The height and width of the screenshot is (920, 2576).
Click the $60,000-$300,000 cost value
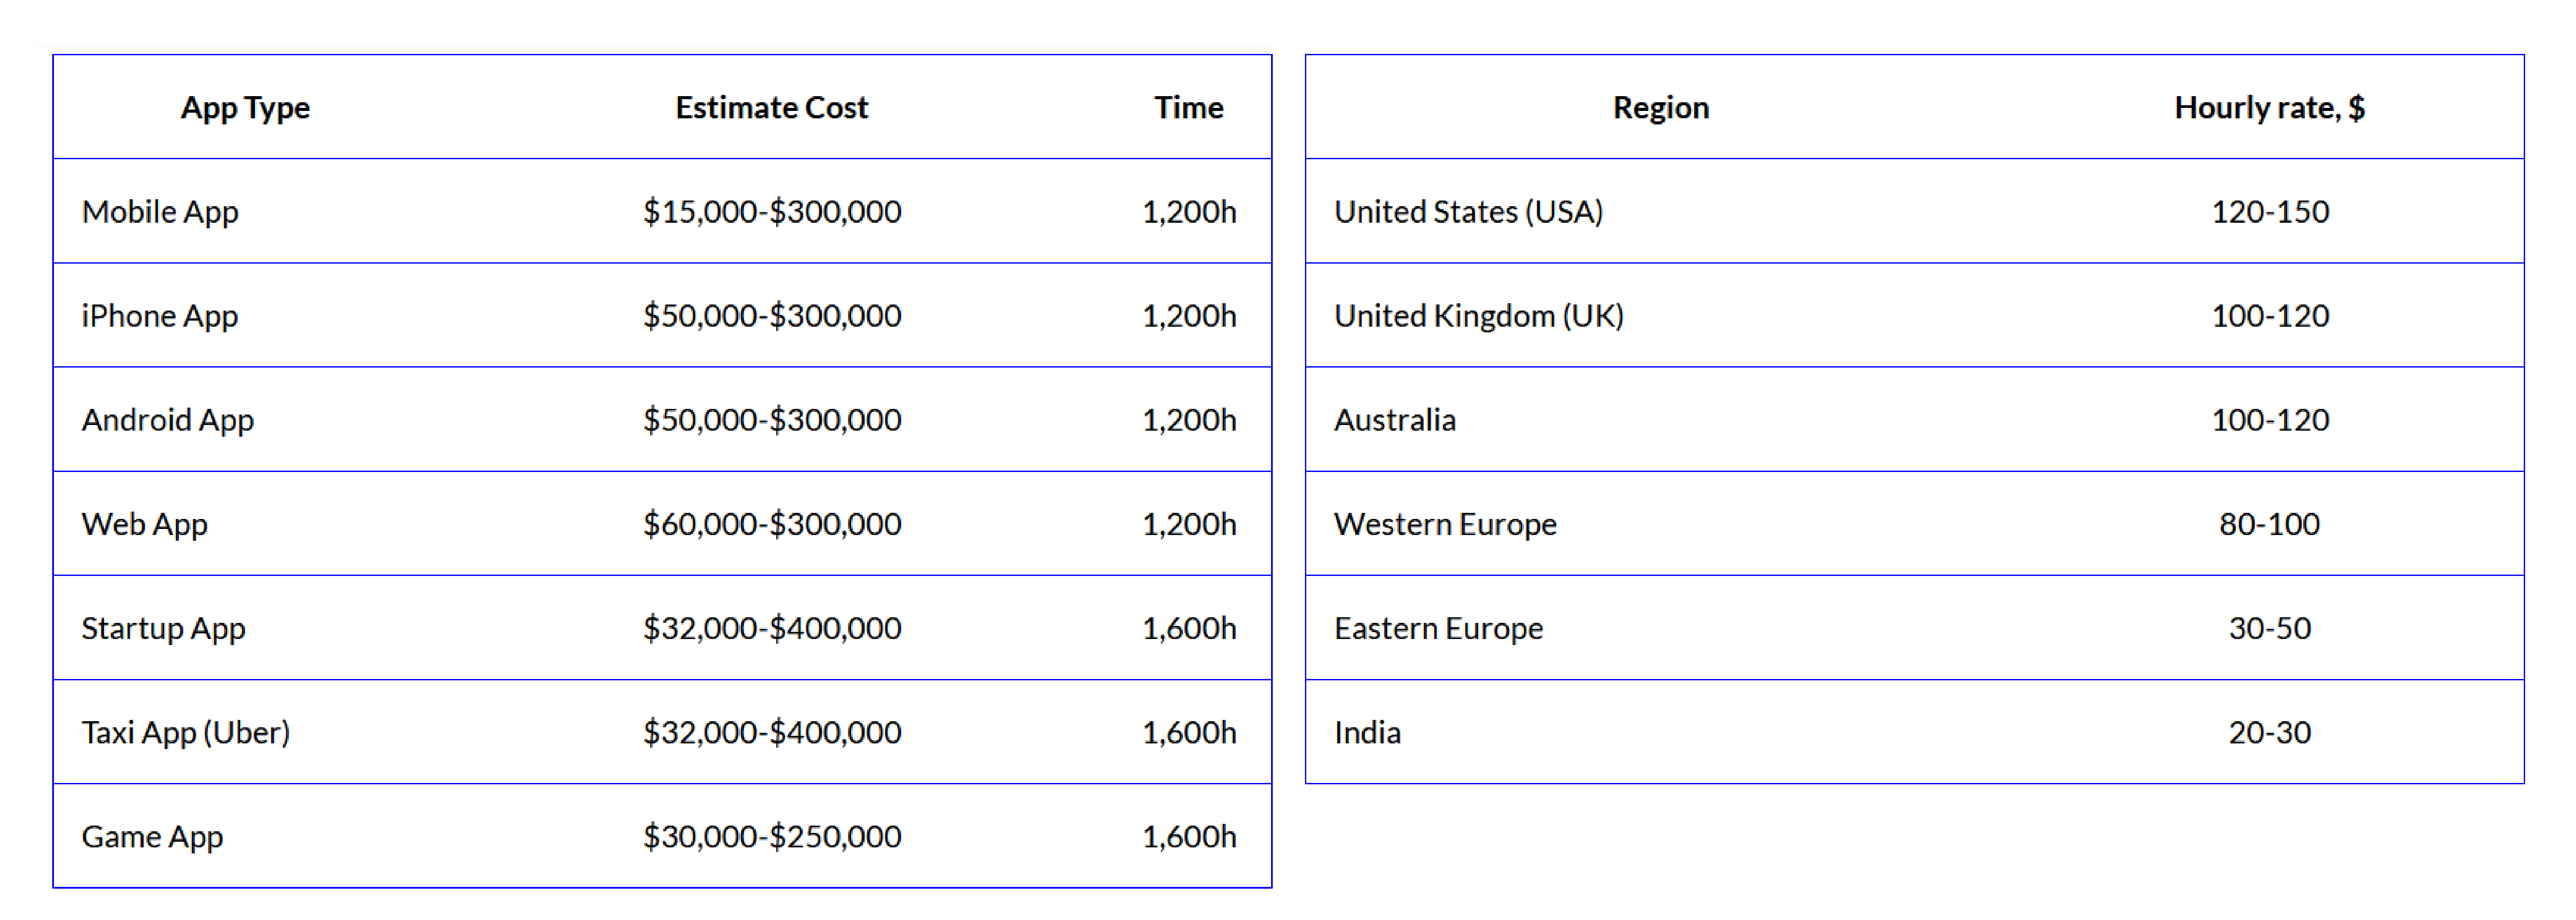(x=772, y=524)
